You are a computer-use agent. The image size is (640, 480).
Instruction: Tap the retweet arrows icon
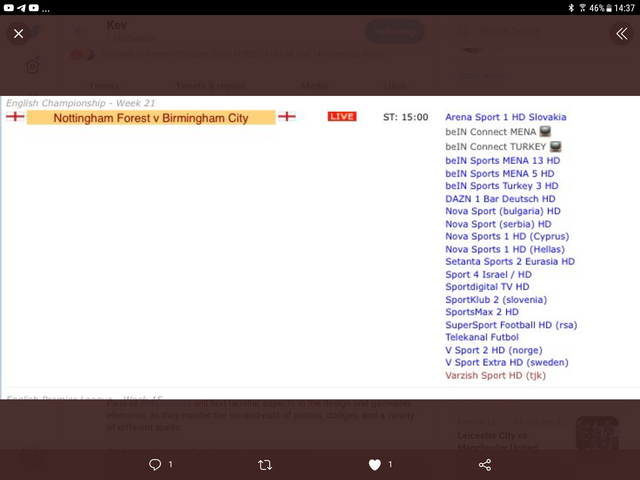[265, 464]
